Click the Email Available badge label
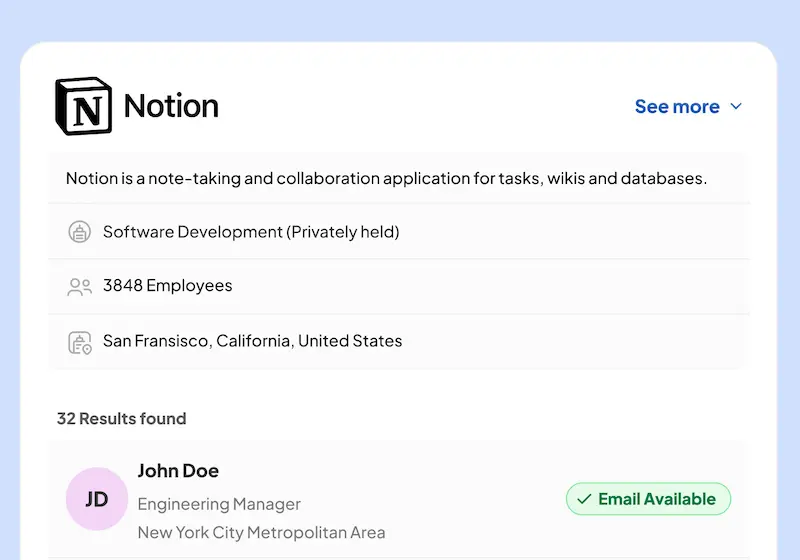 tap(657, 499)
